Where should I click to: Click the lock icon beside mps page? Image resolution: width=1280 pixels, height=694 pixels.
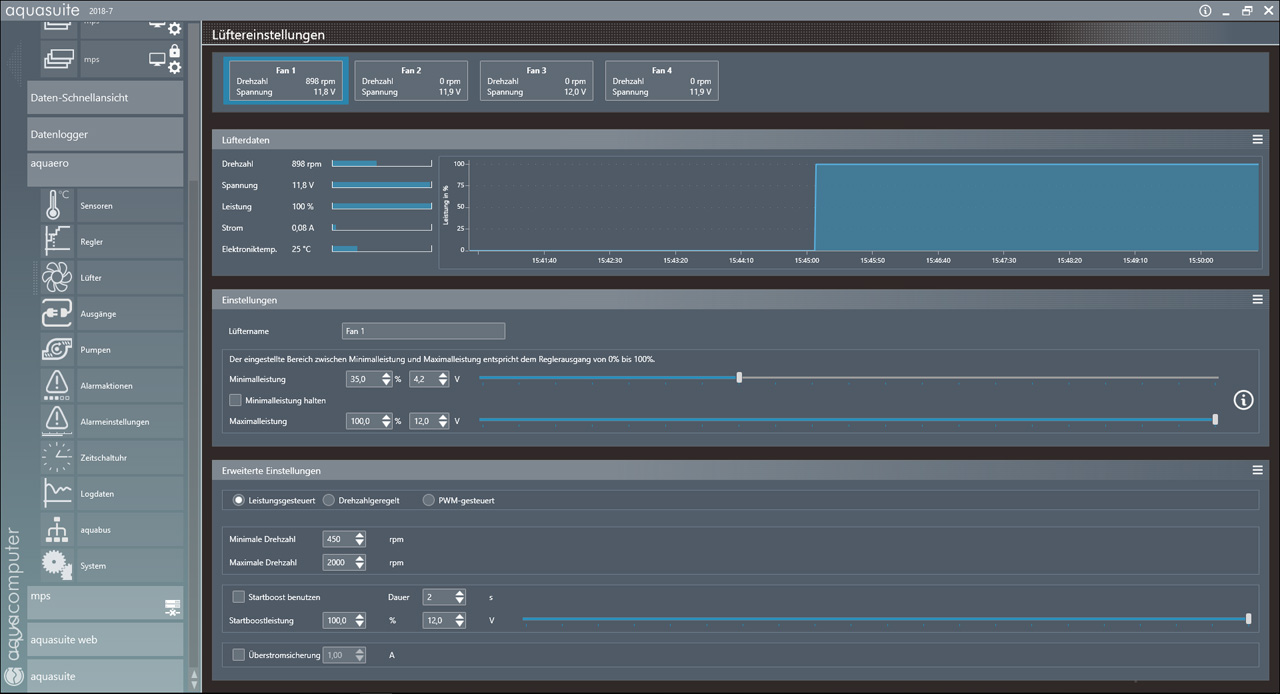(175, 51)
